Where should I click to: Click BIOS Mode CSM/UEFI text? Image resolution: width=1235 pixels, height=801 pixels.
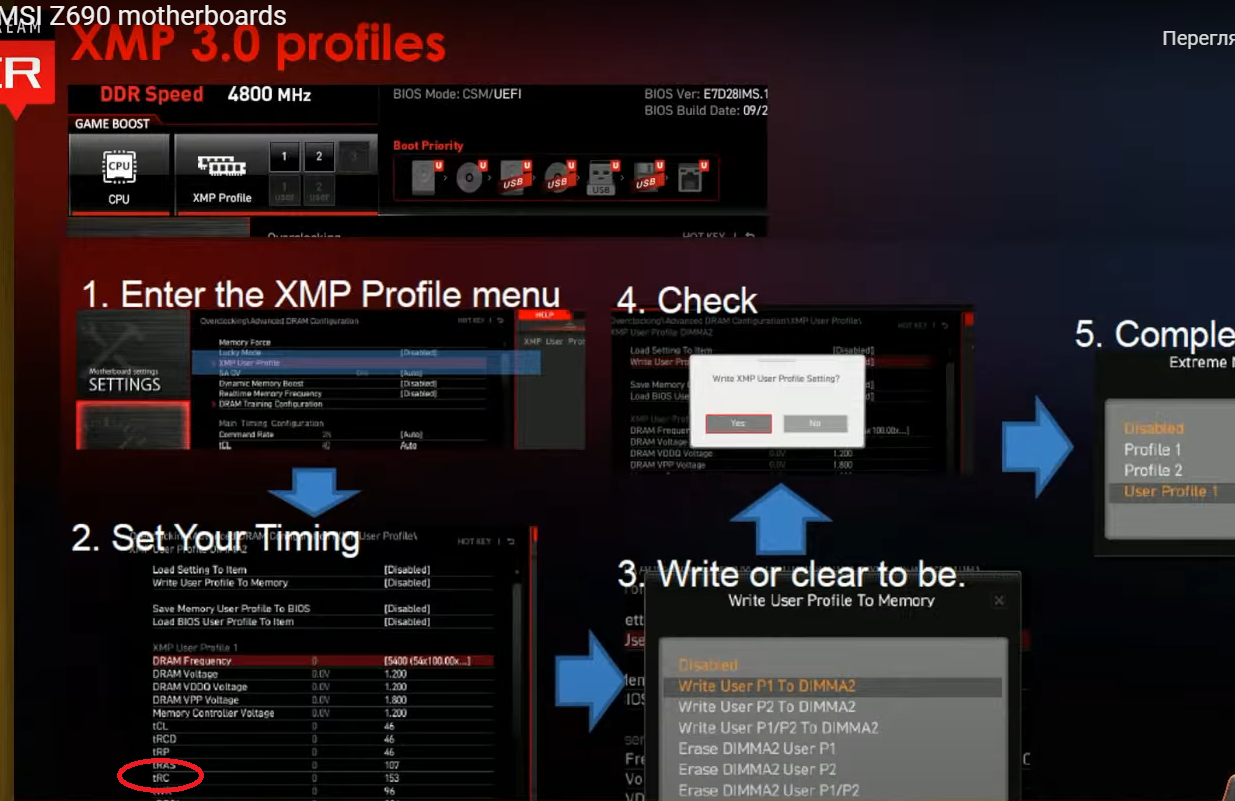pyautogui.click(x=457, y=94)
